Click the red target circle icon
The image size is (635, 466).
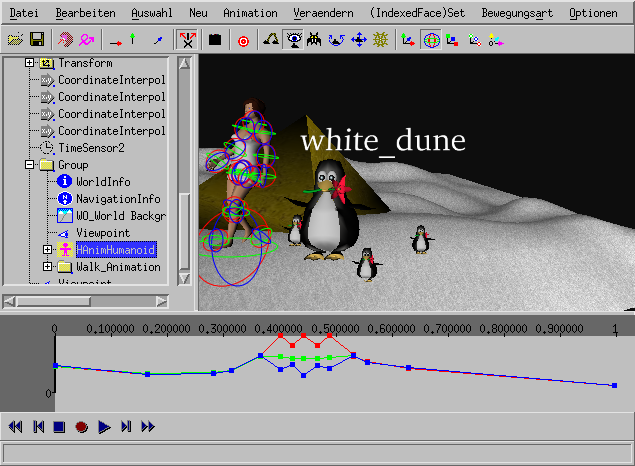click(x=243, y=41)
